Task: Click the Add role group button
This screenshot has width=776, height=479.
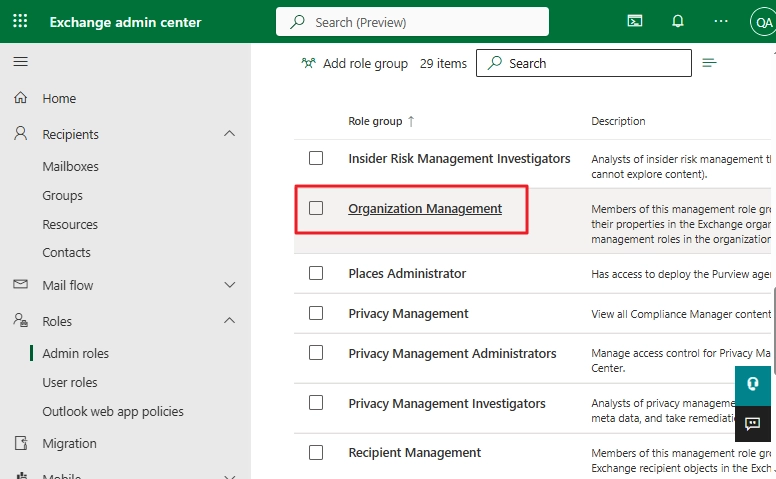Action: pos(354,63)
